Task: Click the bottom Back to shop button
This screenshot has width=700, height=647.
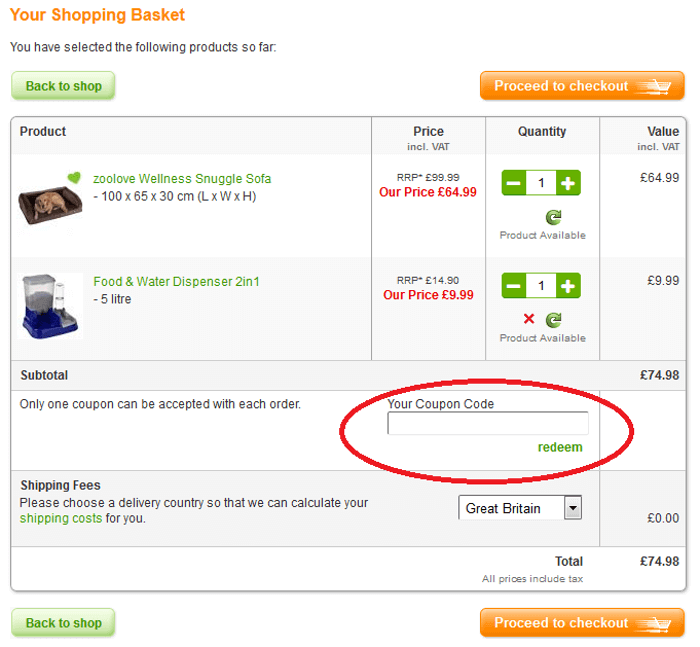Action: coord(63,623)
